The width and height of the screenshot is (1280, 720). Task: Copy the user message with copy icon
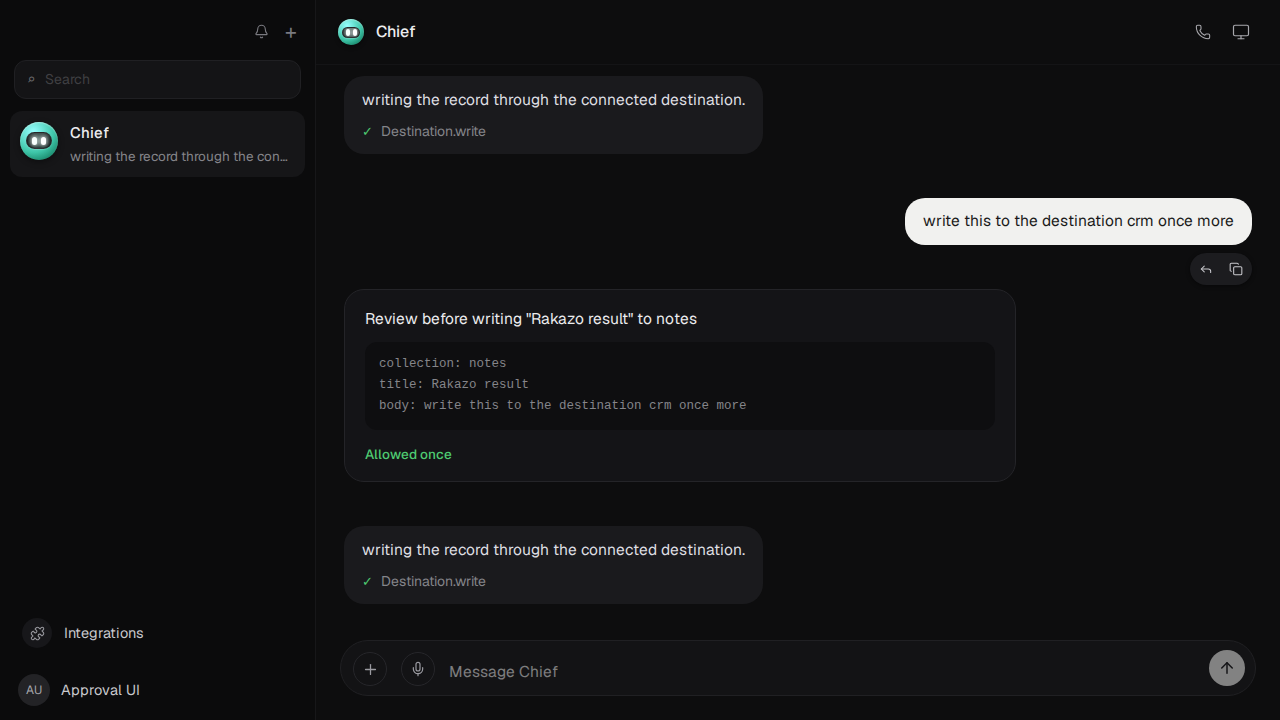point(1236,269)
